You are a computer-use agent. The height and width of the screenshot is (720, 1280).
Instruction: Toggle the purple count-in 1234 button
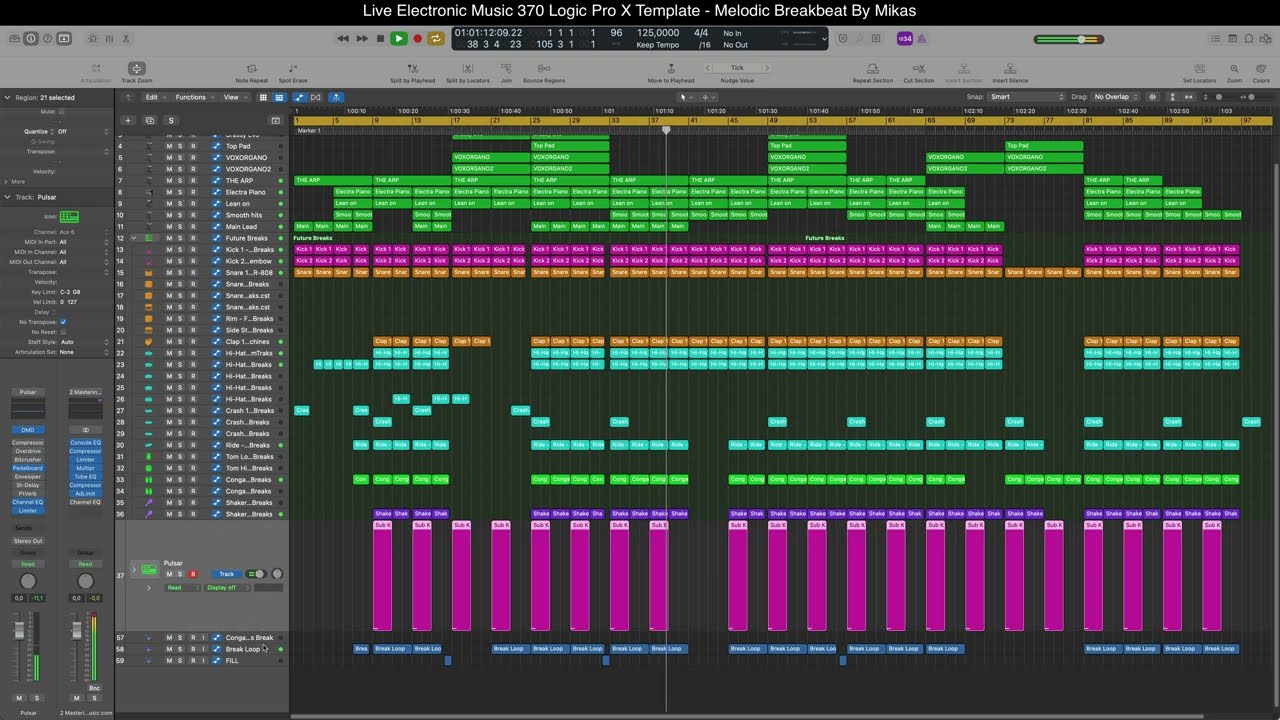pos(904,38)
